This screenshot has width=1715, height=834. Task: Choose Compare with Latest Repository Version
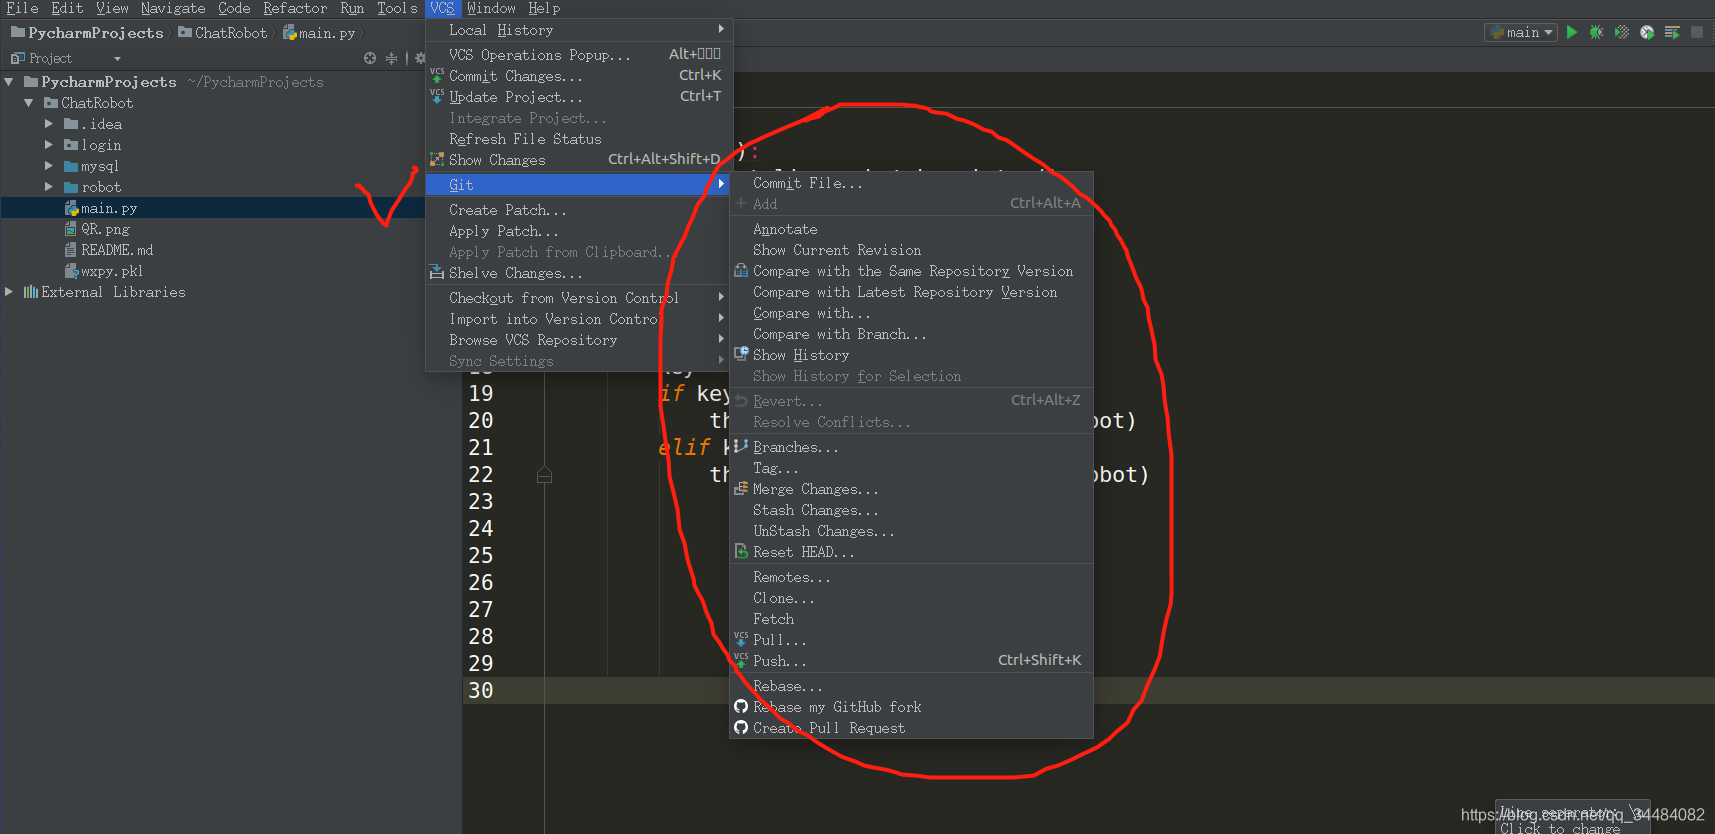(911, 292)
